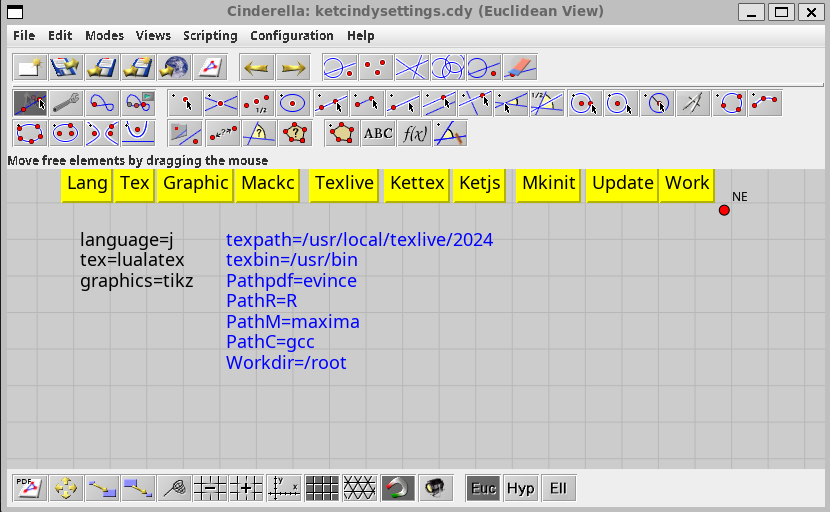The width and height of the screenshot is (830, 512).
Task: Click the four-arrow translate view icon
Action: click(x=66, y=488)
